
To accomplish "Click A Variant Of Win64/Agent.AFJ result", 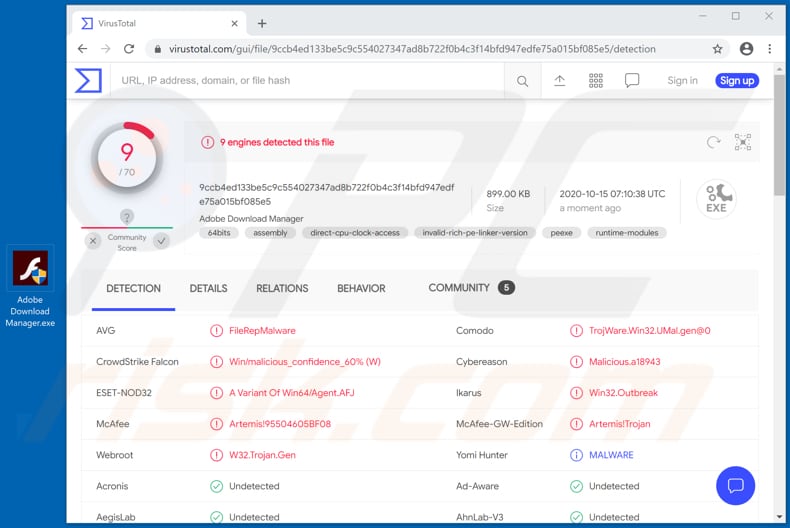I will pyautogui.click(x=292, y=393).
